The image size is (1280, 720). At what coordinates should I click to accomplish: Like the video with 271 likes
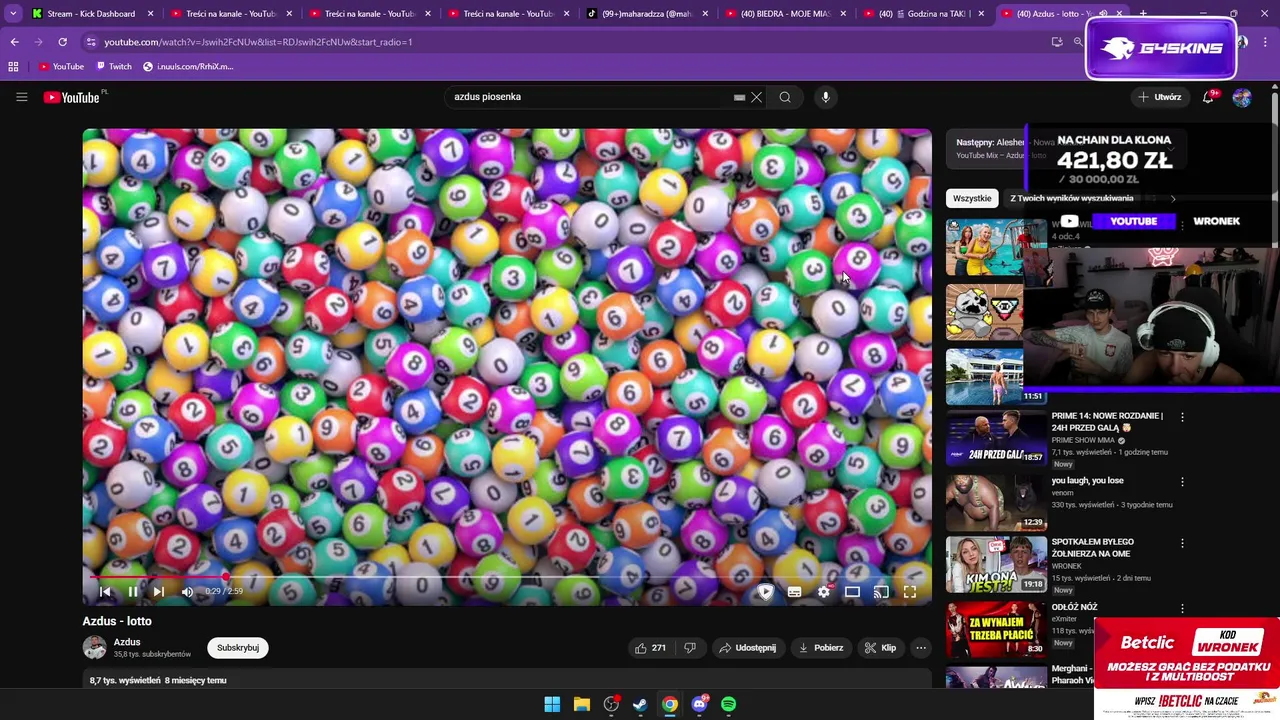click(x=650, y=648)
